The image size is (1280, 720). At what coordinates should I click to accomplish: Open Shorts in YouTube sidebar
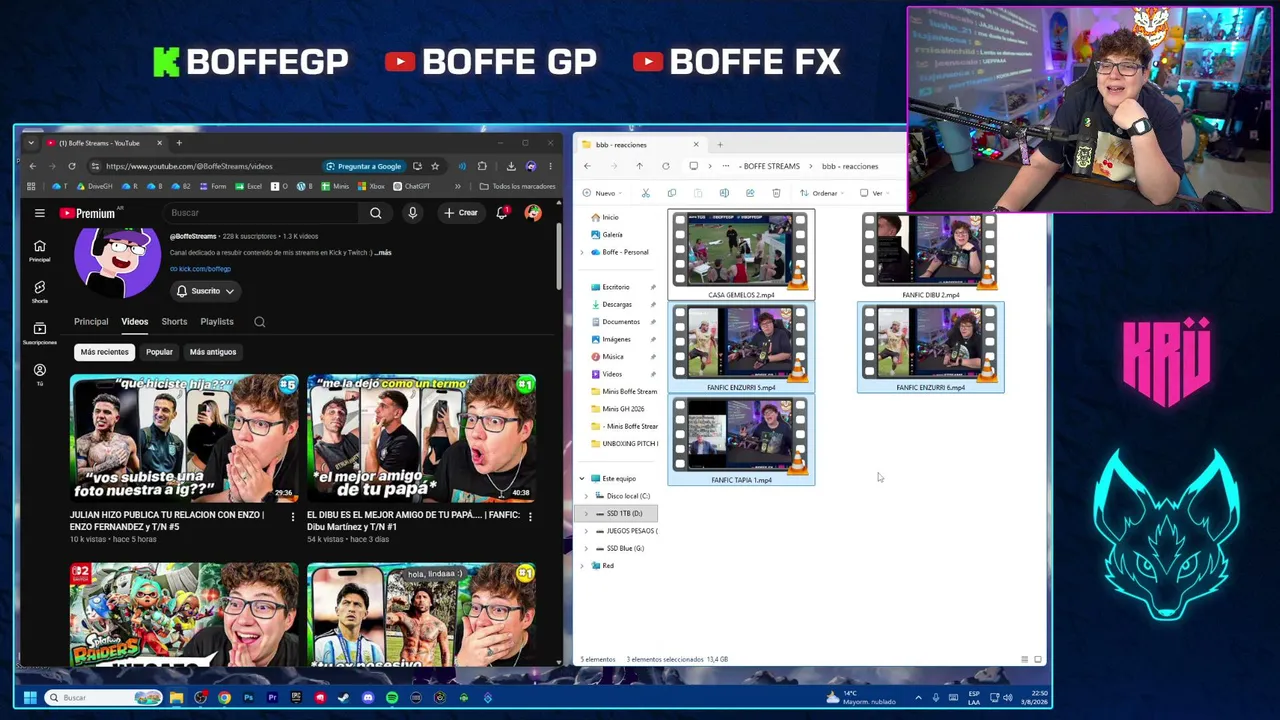click(39, 291)
